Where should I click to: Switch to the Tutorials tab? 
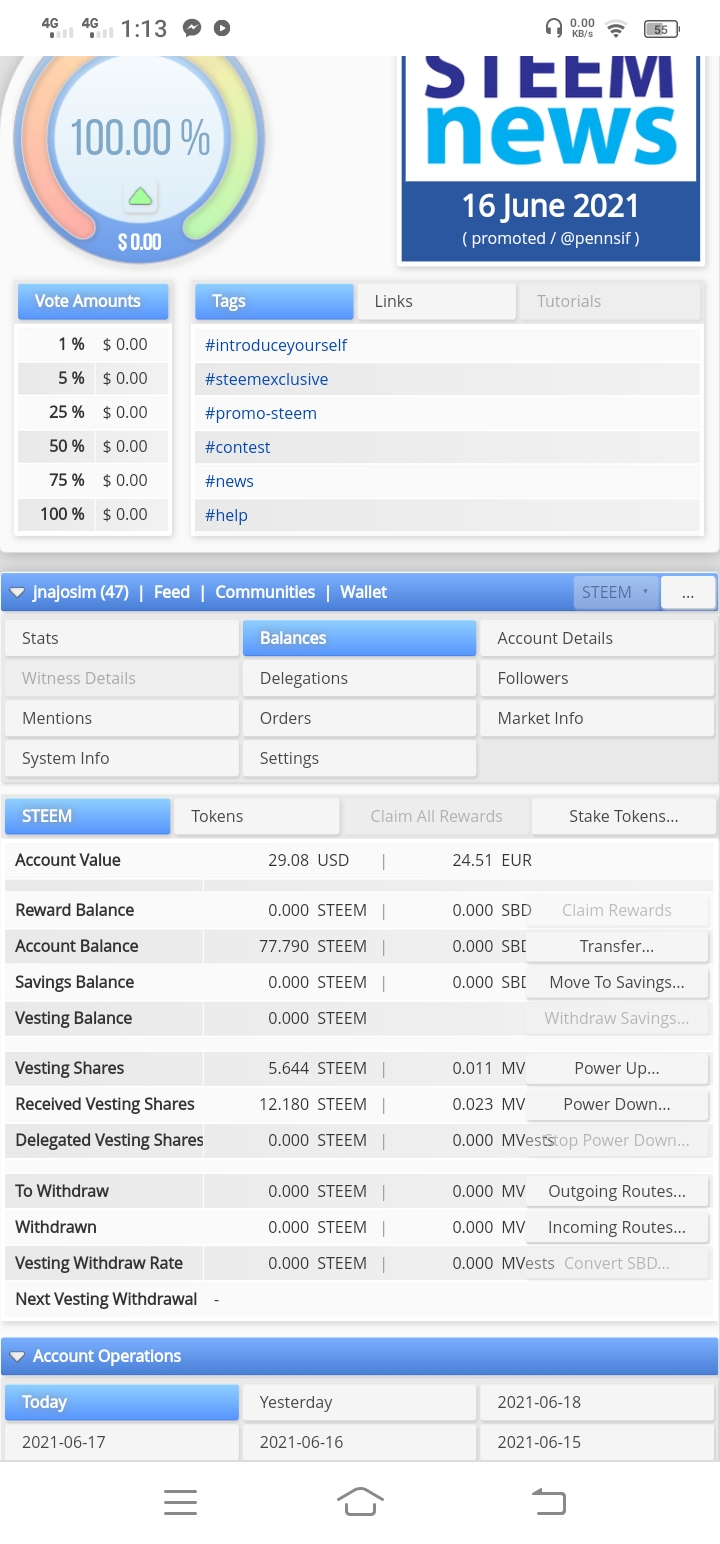(609, 301)
